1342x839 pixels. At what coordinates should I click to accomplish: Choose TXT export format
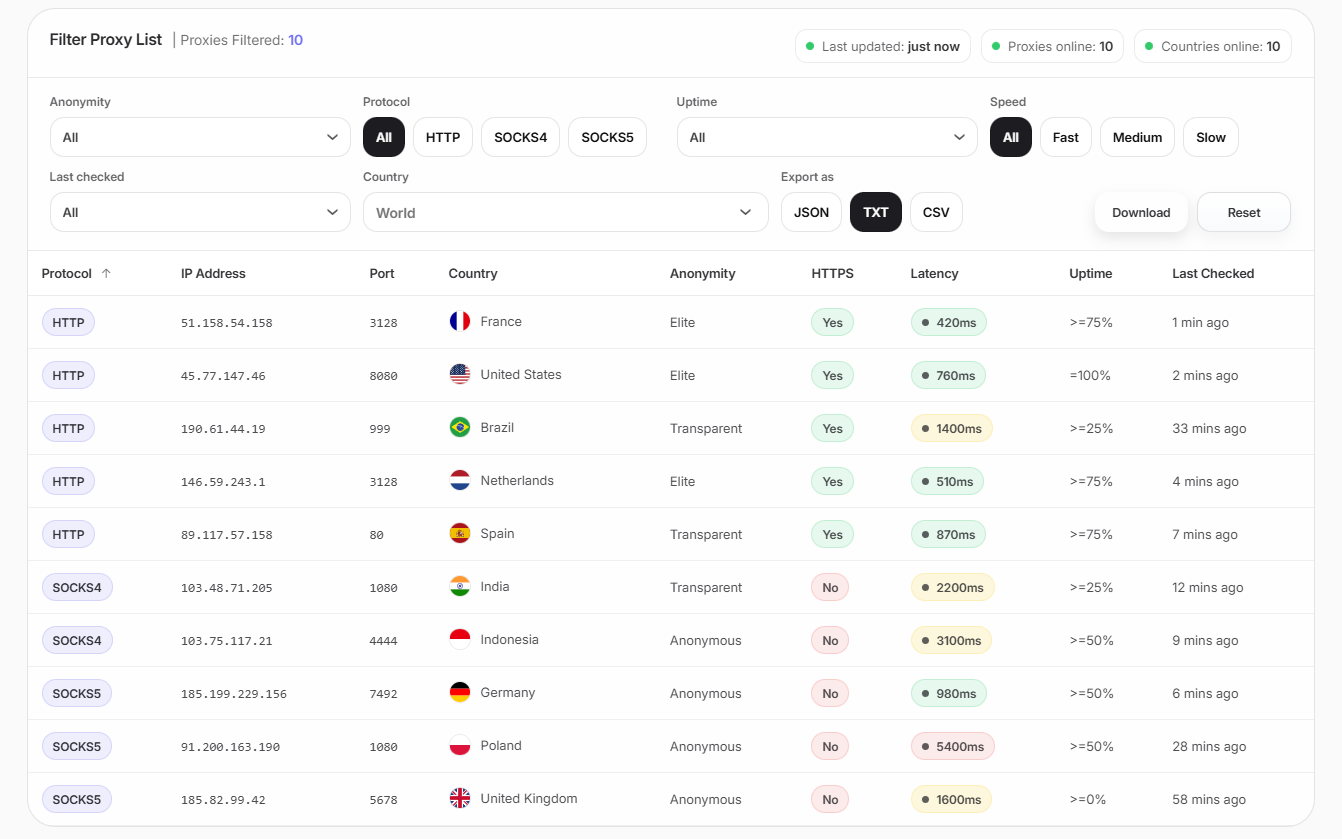876,212
